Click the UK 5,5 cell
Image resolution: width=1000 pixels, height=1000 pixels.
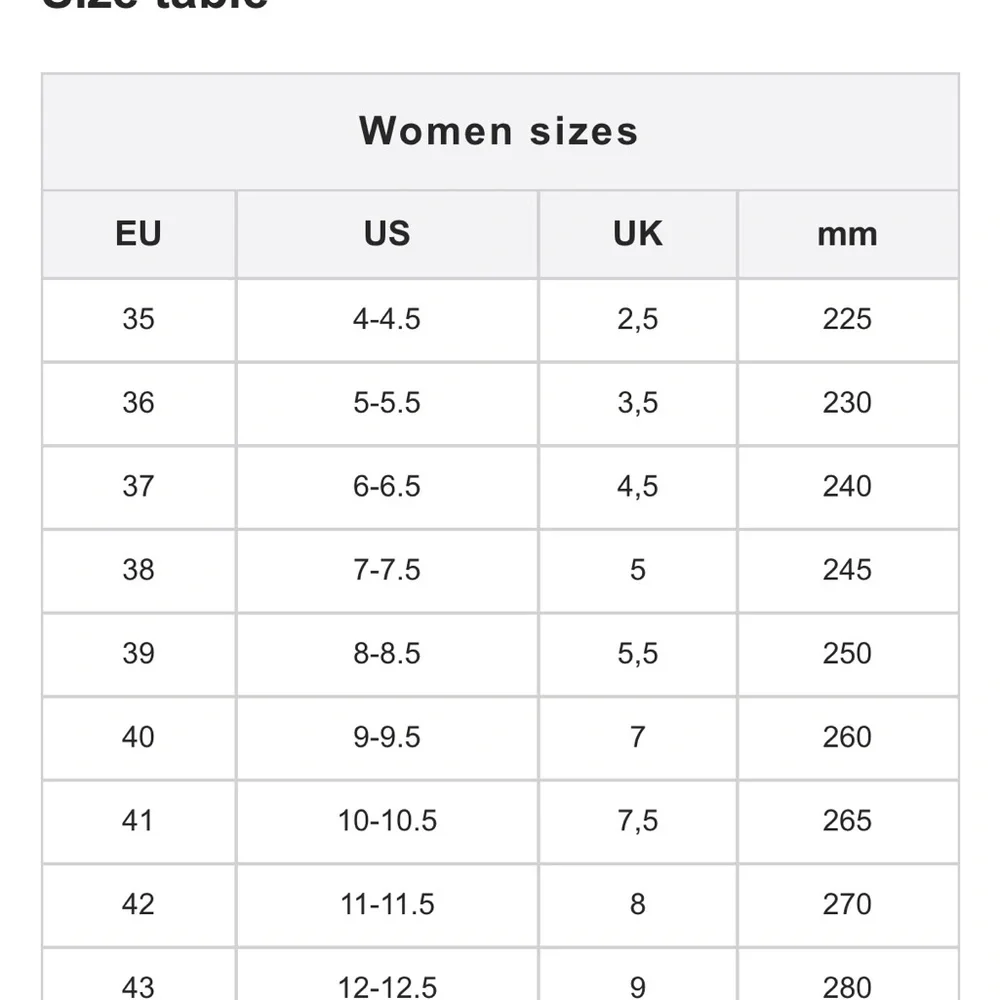[x=637, y=654]
